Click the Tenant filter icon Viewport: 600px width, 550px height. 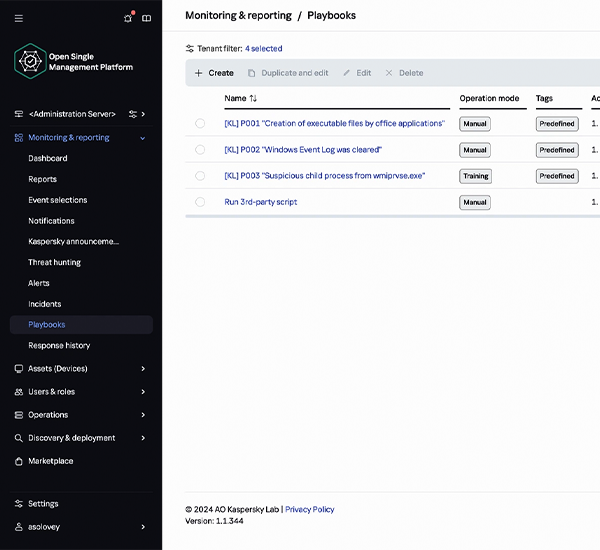(x=189, y=49)
